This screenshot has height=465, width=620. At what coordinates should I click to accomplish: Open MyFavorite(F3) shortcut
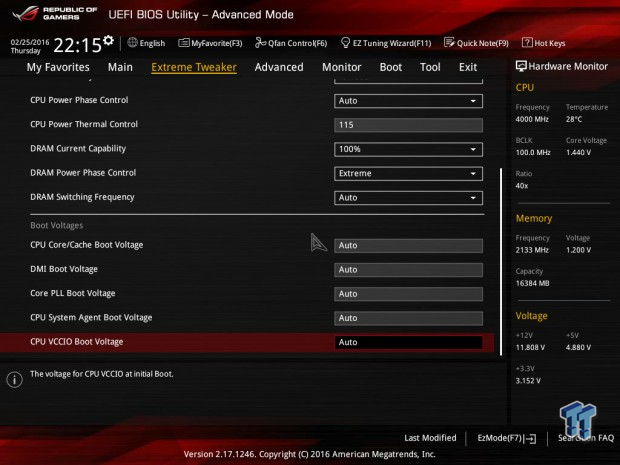[x=210, y=43]
